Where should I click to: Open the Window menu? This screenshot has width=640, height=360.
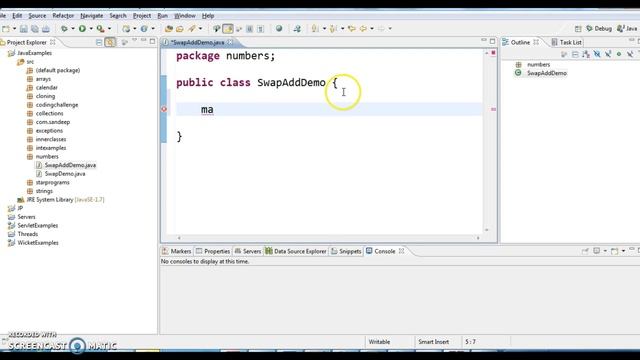pyautogui.click(x=184, y=16)
